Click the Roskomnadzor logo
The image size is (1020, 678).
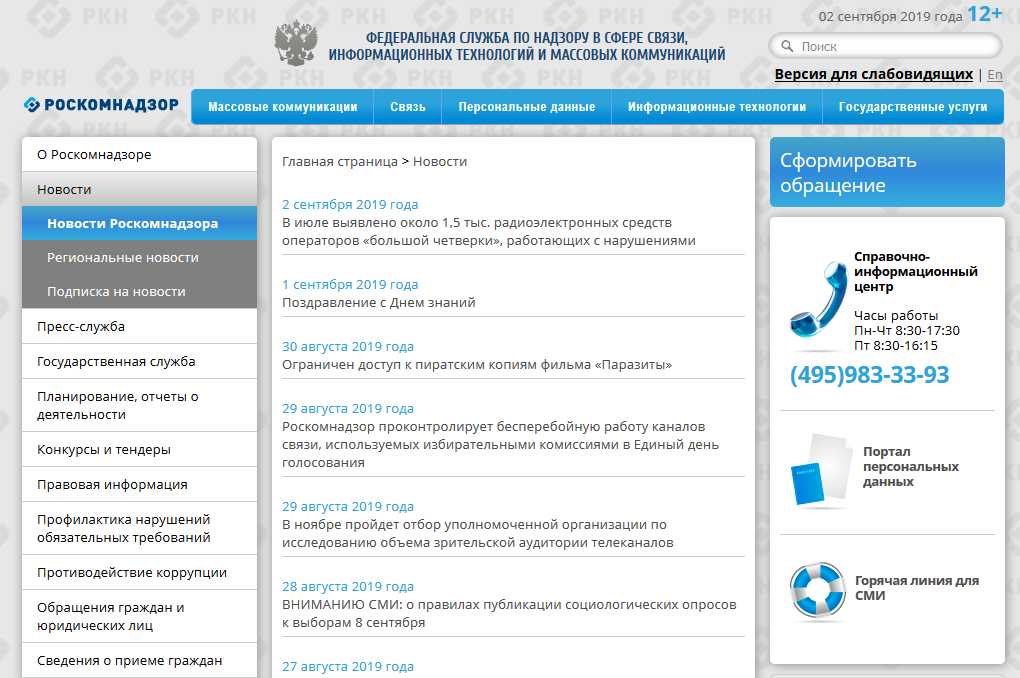(x=101, y=105)
